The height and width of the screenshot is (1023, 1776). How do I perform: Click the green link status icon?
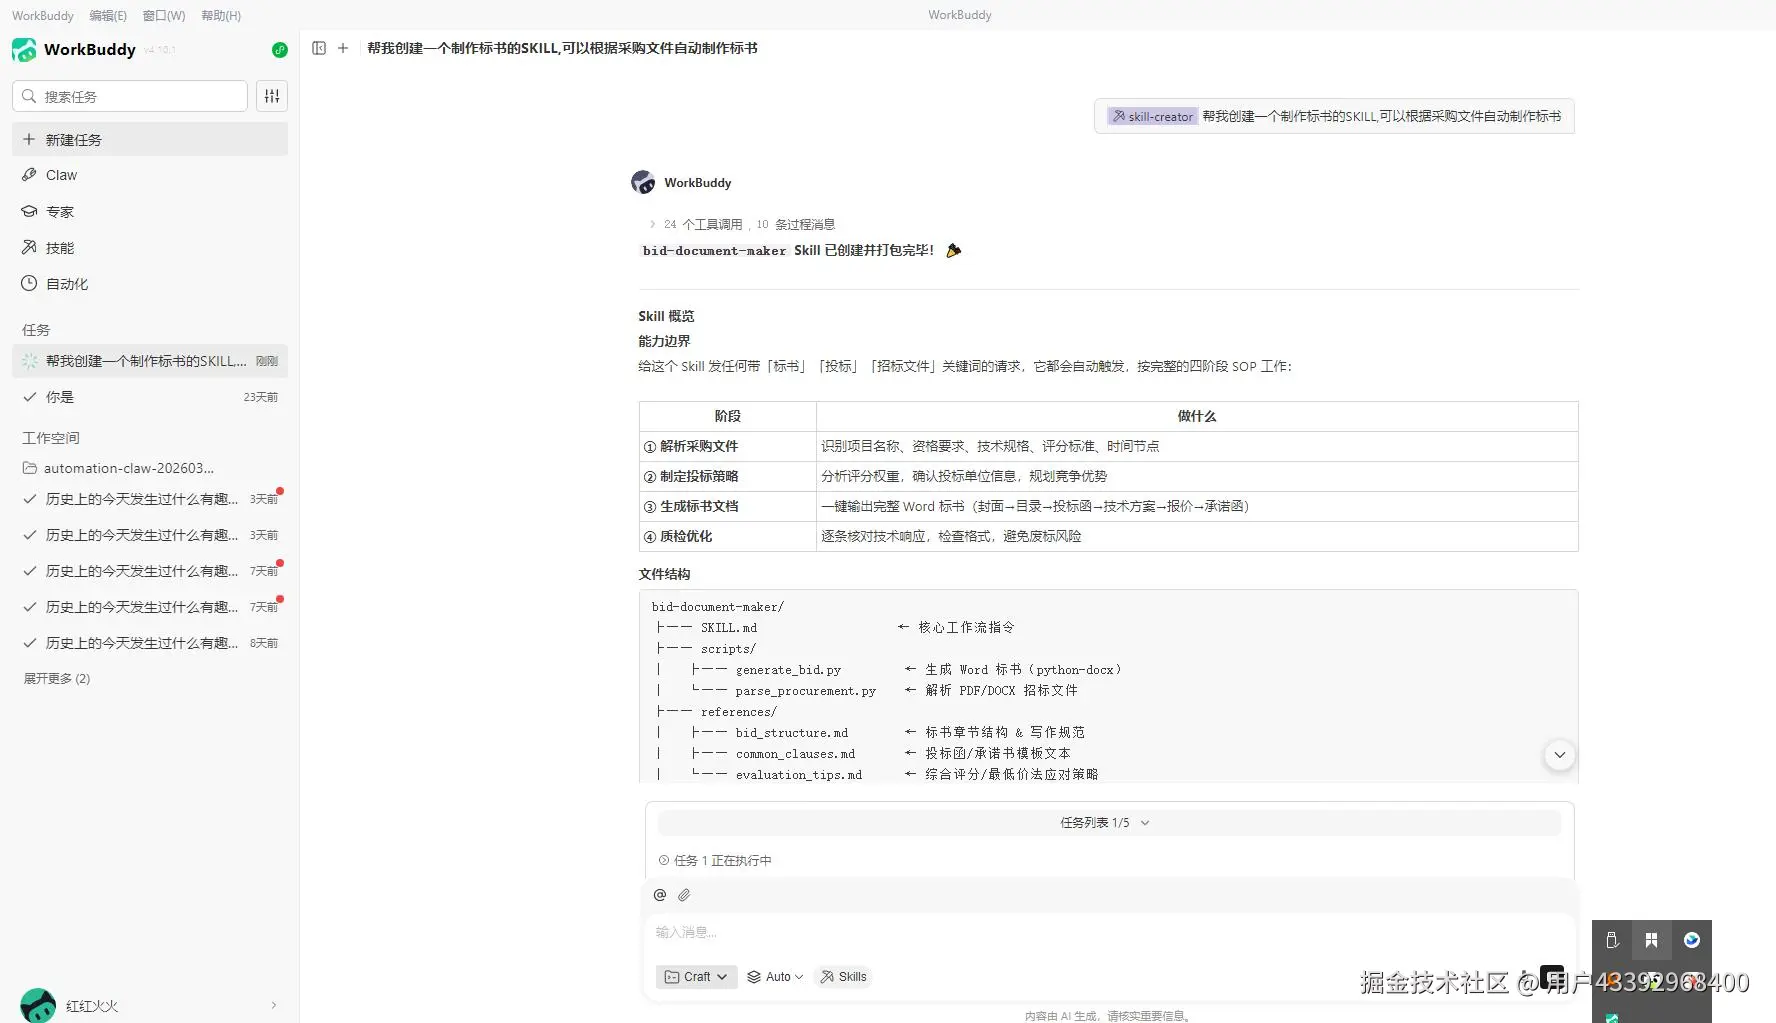coord(280,50)
